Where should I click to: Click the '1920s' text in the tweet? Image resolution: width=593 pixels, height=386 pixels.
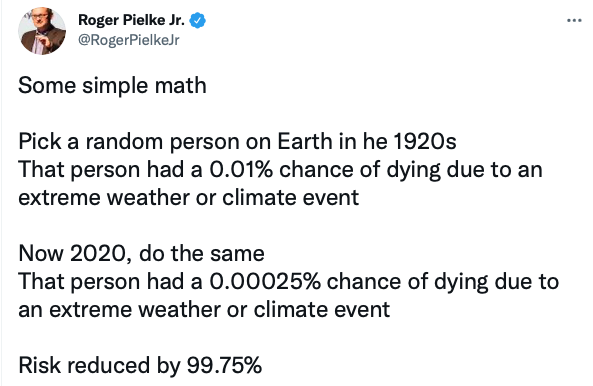[425, 141]
